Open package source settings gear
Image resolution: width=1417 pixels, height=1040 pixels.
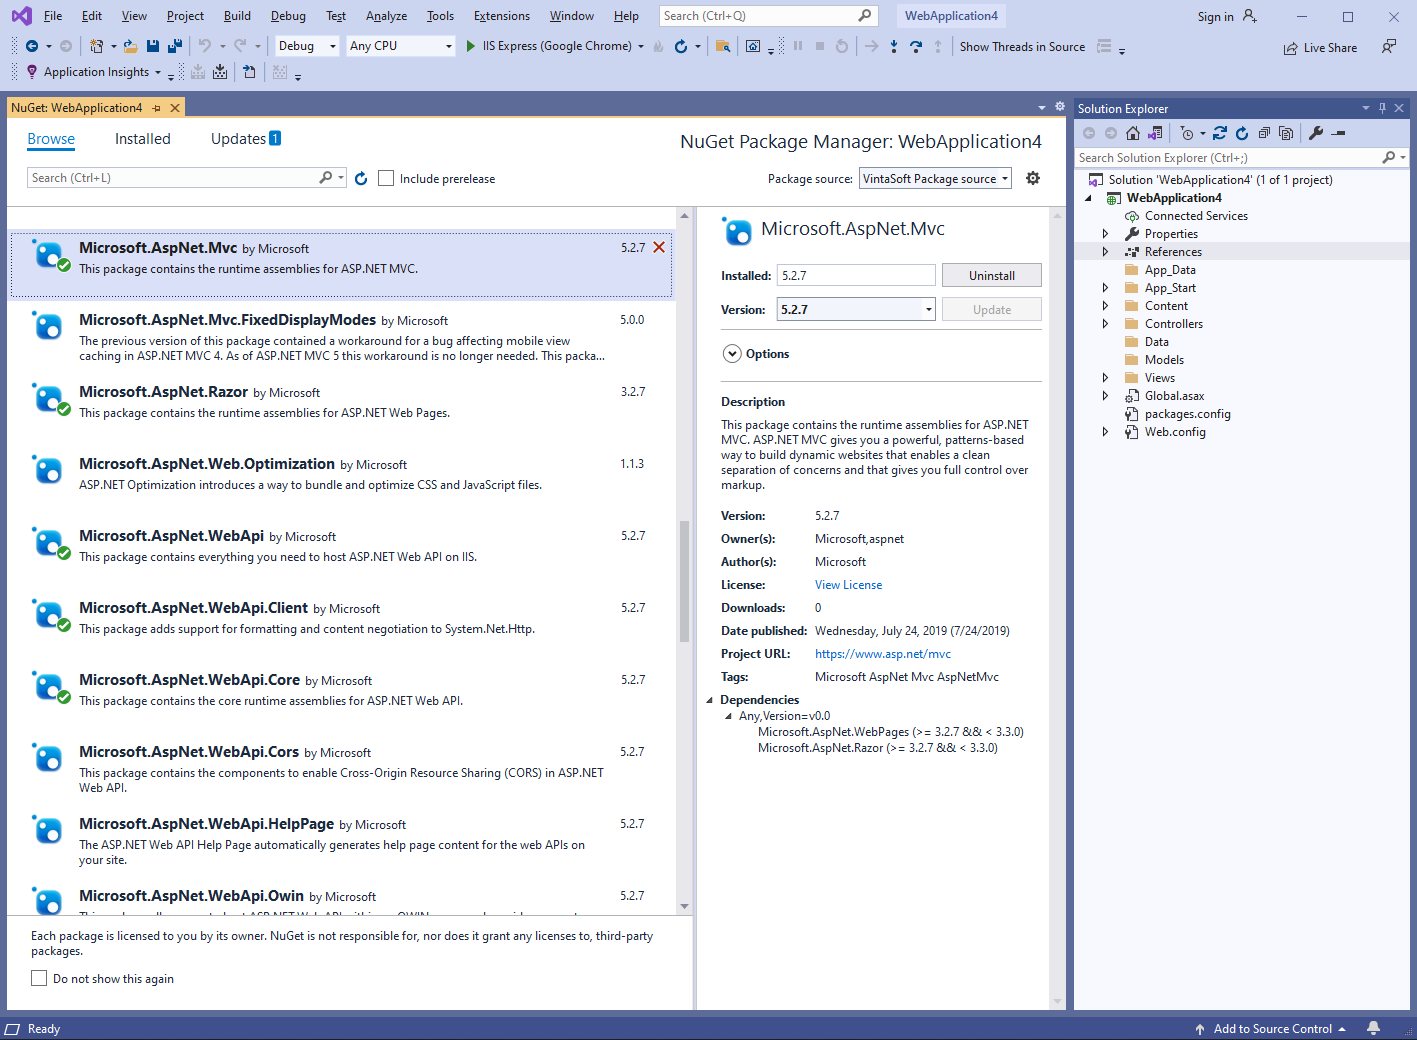click(x=1033, y=178)
